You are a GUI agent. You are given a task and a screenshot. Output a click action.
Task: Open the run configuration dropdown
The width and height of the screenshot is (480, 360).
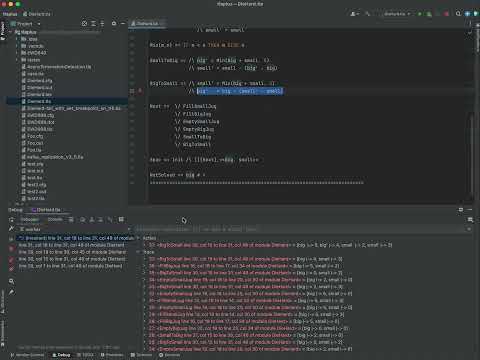pos(396,14)
